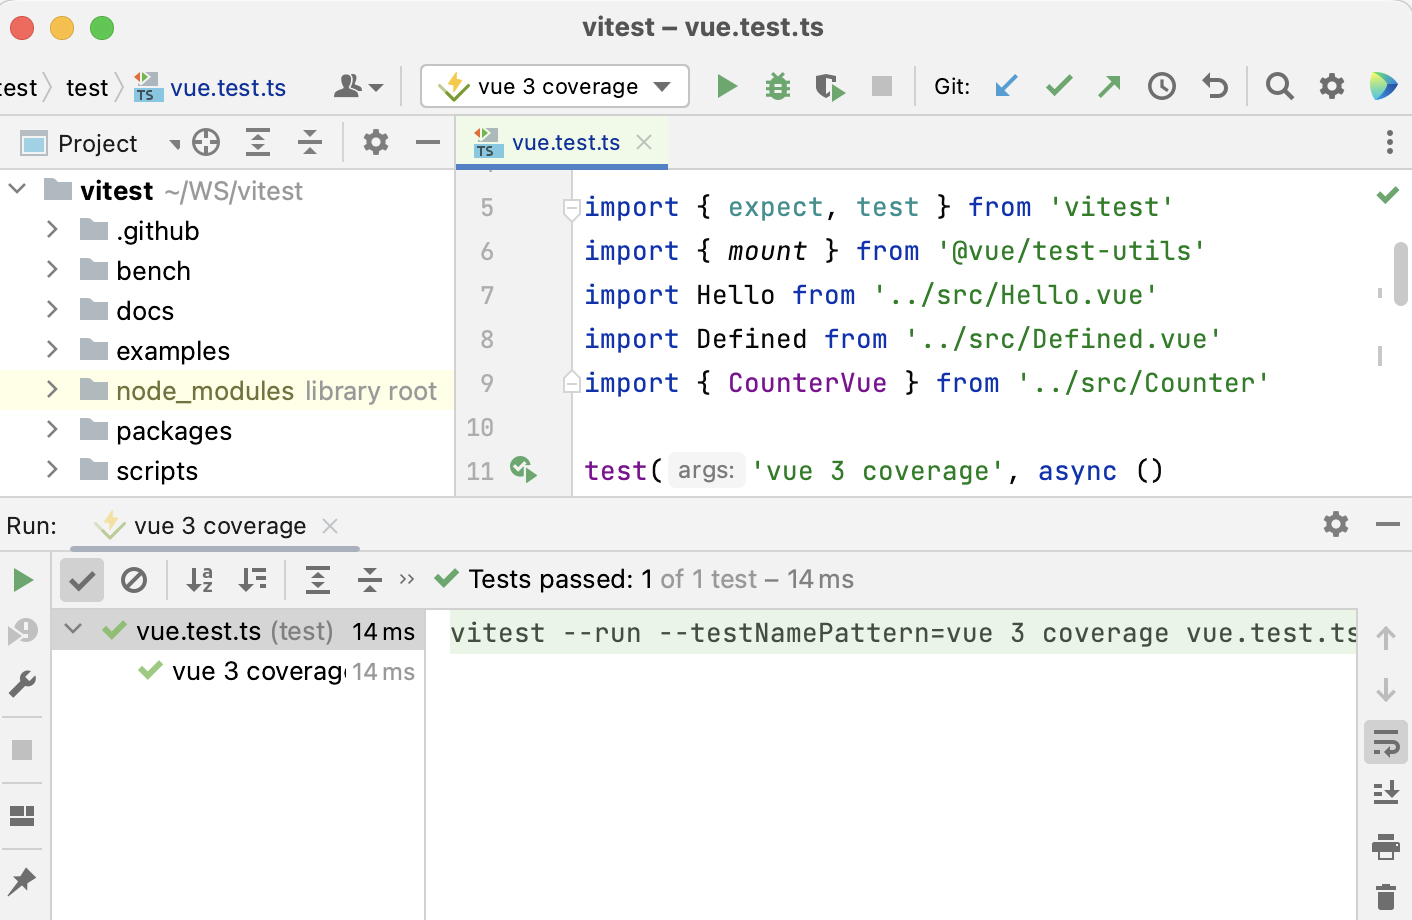Toggle scroll to end of console

click(x=1386, y=794)
